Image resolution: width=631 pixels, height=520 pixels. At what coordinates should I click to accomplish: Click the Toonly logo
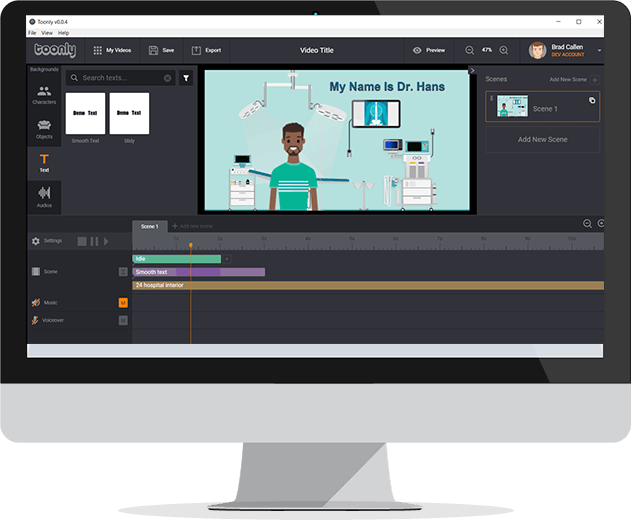[55, 50]
